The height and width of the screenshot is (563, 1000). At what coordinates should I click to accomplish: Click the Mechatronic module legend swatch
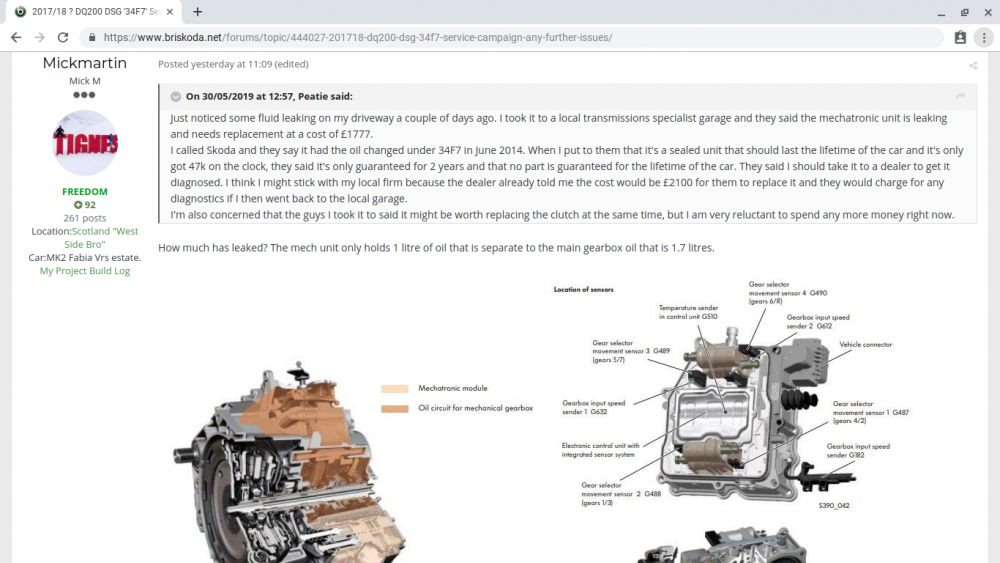click(395, 388)
